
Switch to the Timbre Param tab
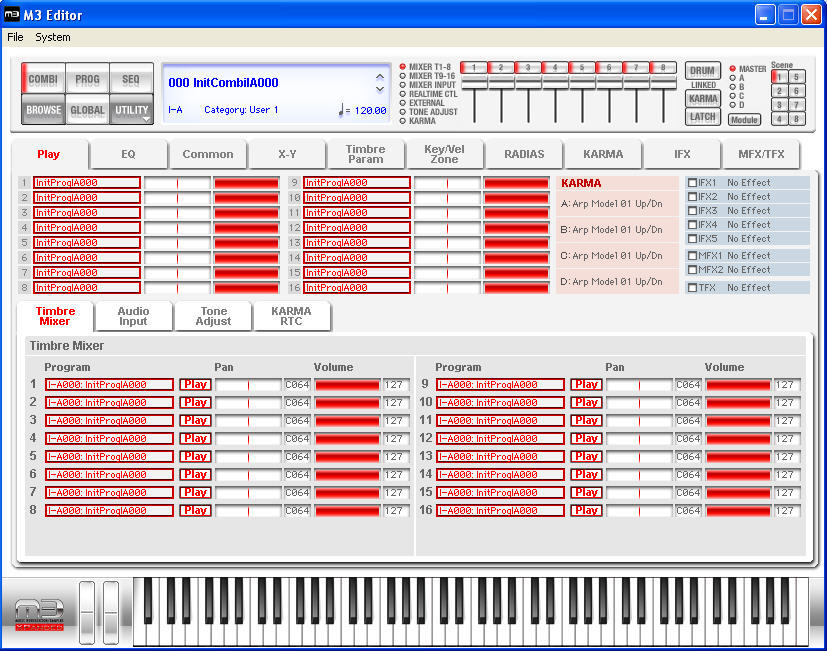click(x=366, y=154)
